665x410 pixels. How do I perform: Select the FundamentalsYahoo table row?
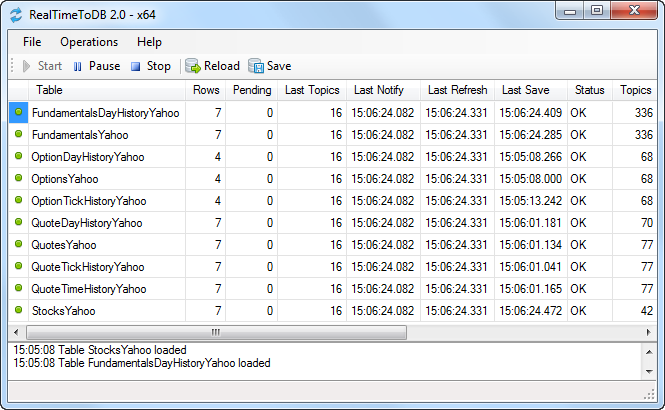pyautogui.click(x=80, y=135)
